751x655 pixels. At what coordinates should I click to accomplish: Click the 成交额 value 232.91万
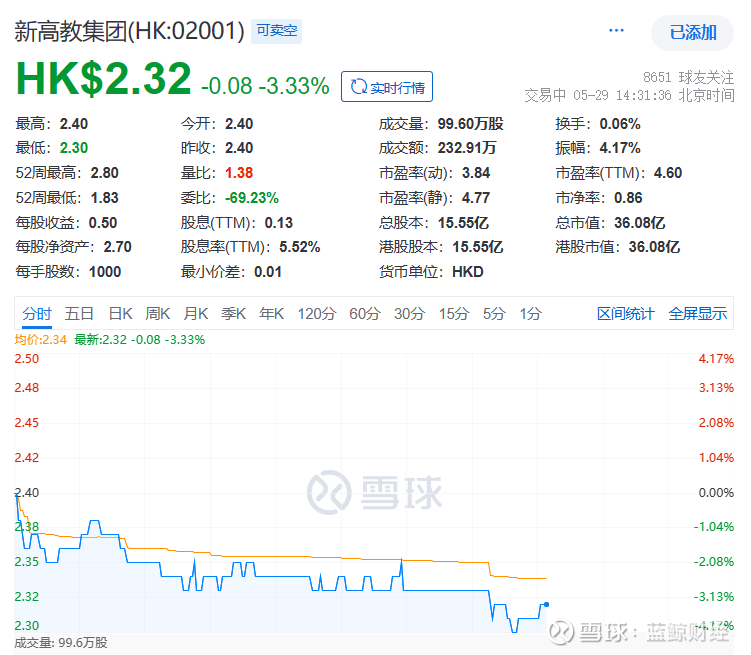(x=467, y=148)
